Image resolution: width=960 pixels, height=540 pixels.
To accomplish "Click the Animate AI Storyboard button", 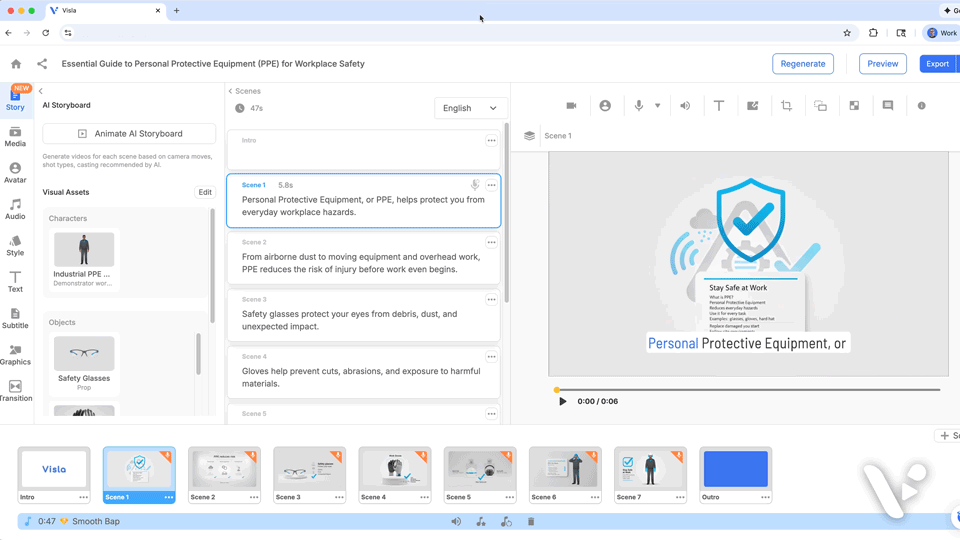I will [129, 133].
